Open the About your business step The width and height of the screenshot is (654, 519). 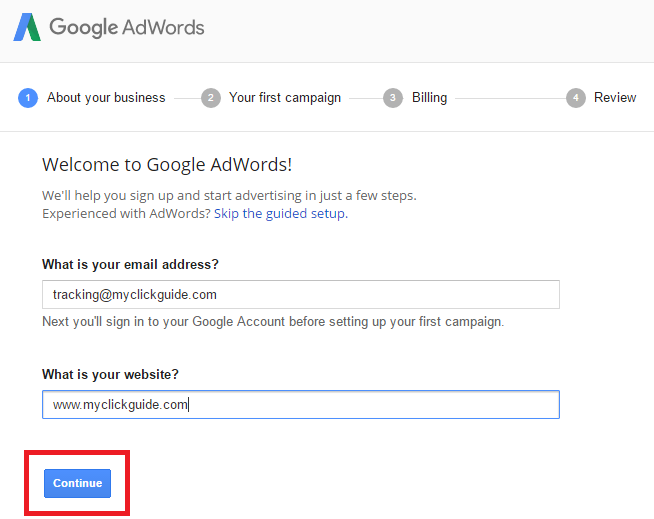[106, 98]
